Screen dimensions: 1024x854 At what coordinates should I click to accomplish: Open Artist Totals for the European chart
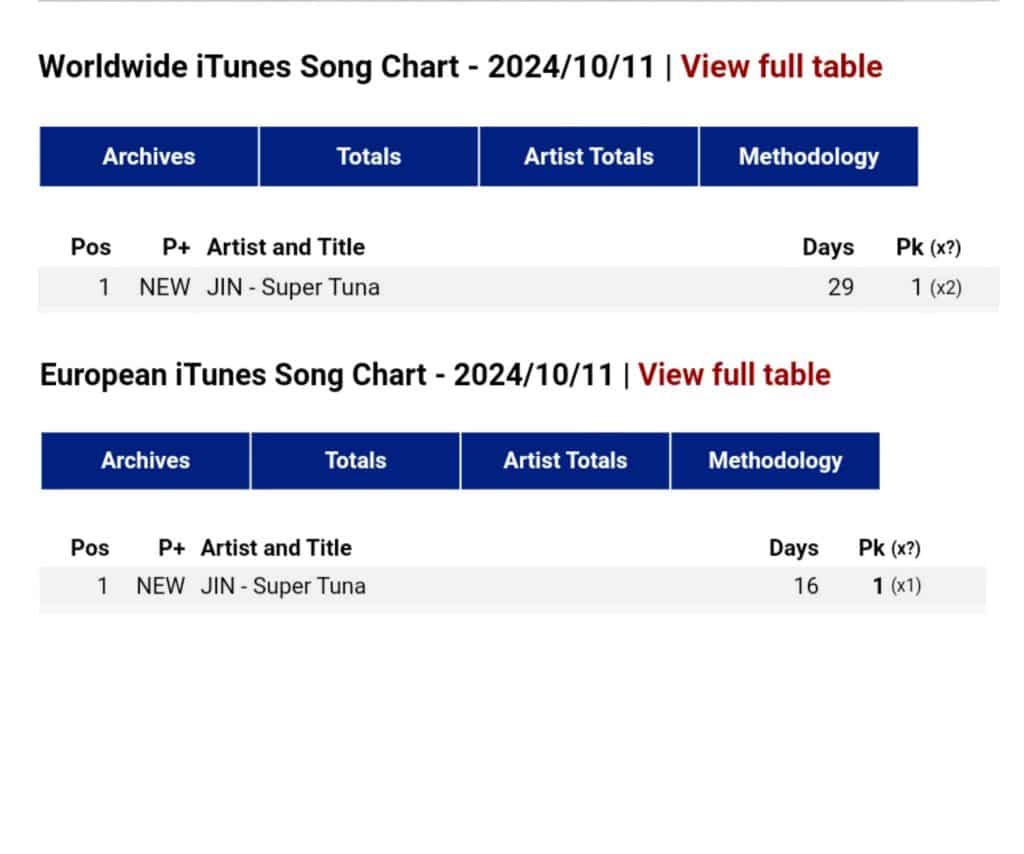coord(565,461)
